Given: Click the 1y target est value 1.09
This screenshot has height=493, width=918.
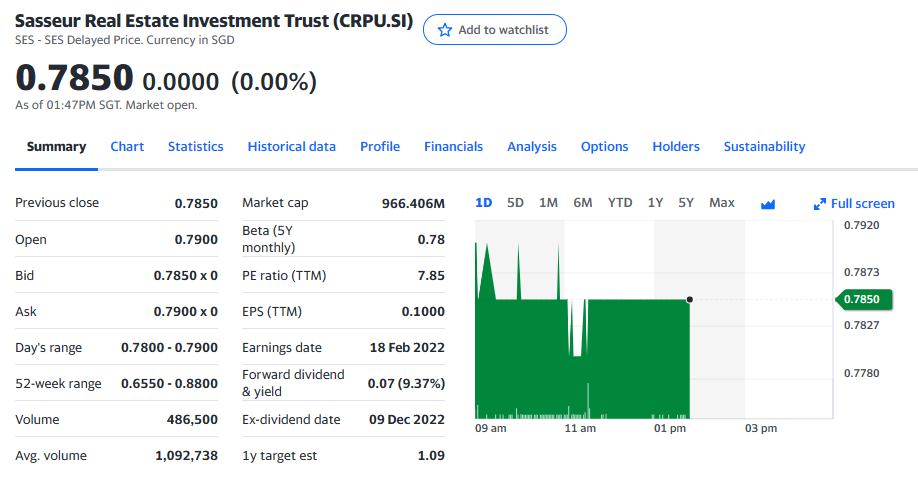Looking at the screenshot, I should click(x=431, y=456).
